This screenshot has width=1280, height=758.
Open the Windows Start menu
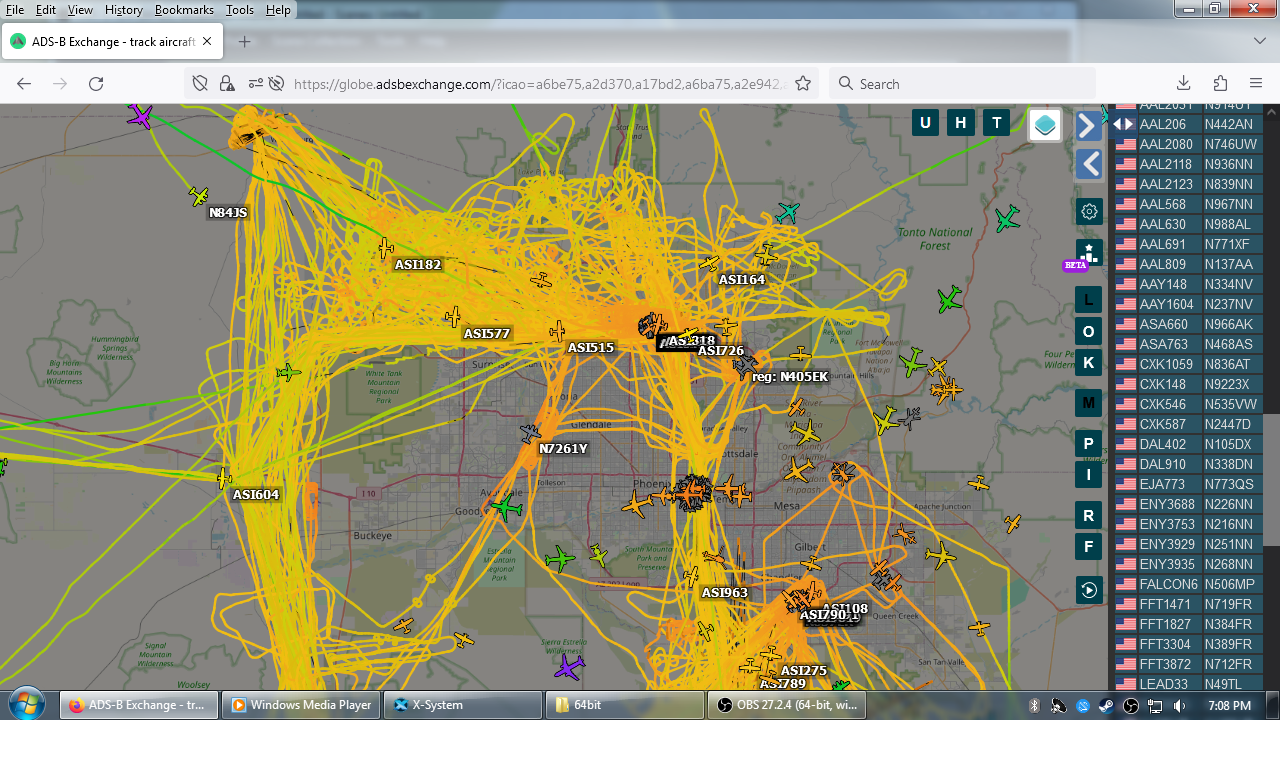27,704
